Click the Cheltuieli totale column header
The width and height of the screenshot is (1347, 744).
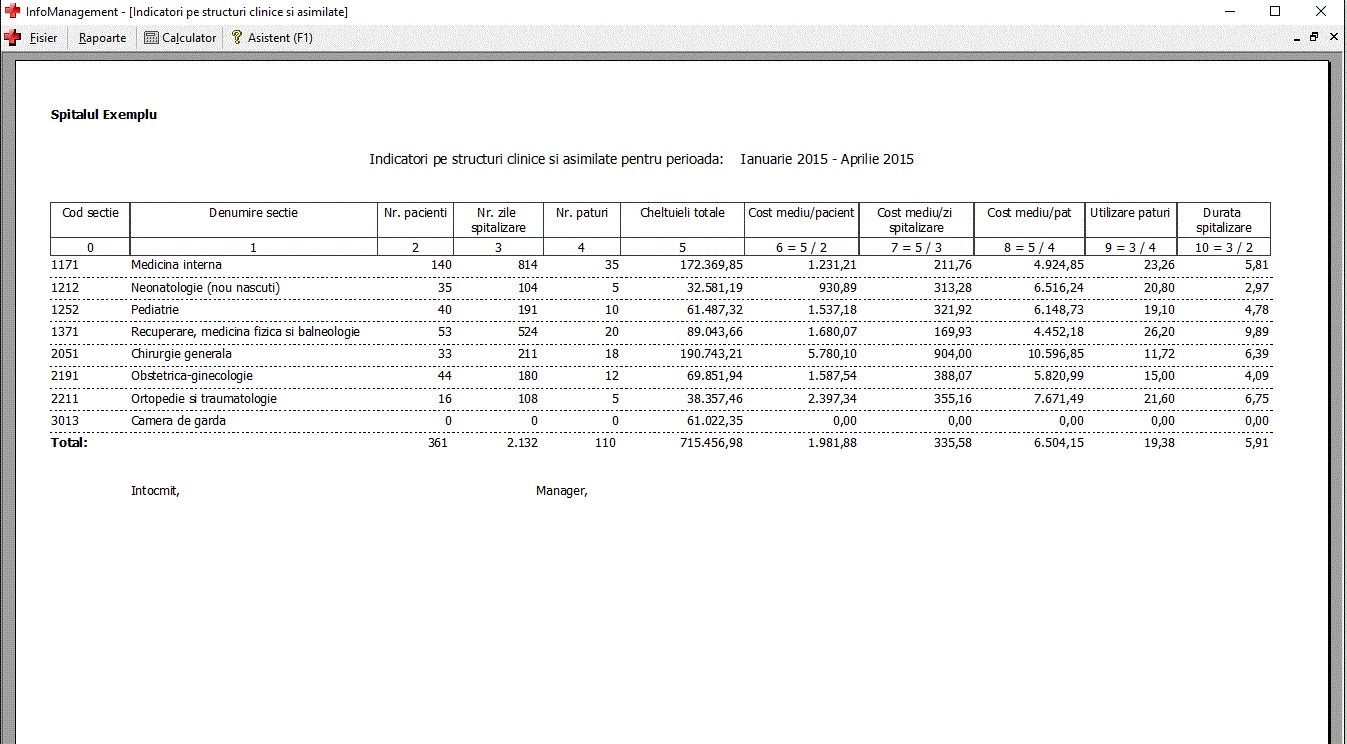682,213
